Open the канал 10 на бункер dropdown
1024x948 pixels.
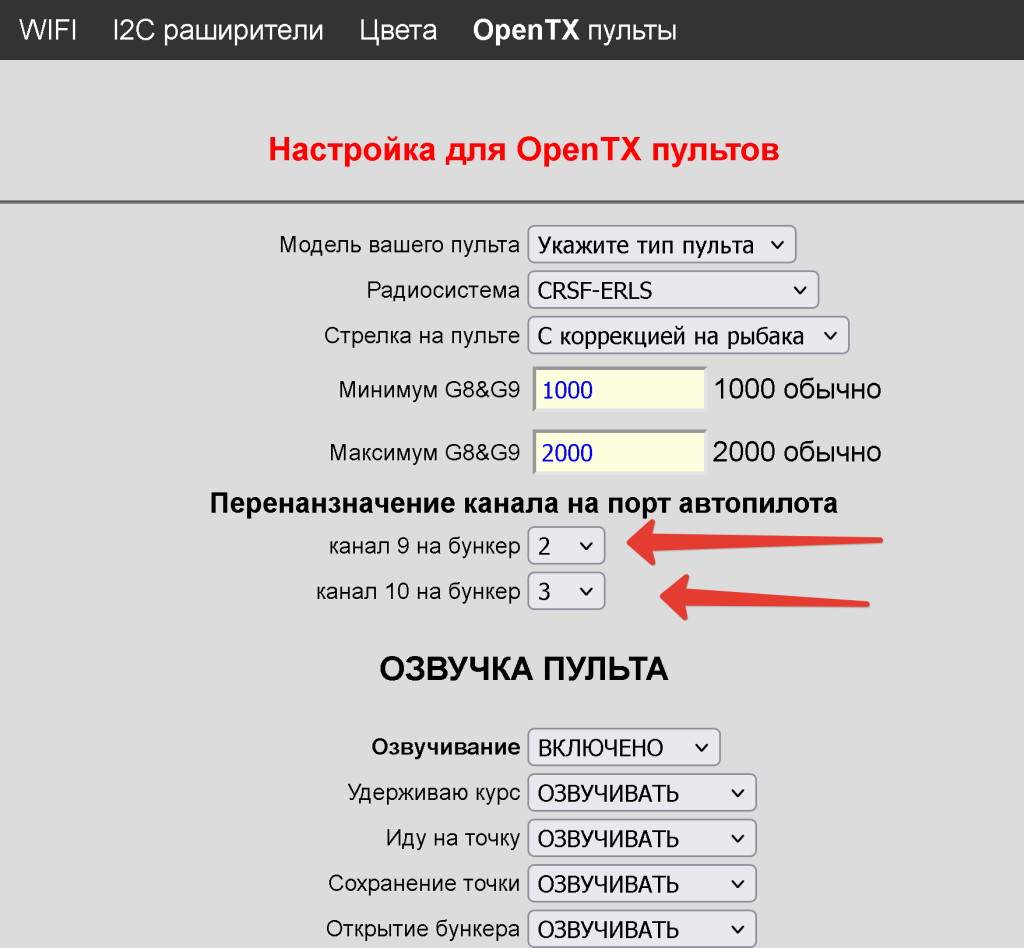[x=566, y=591]
